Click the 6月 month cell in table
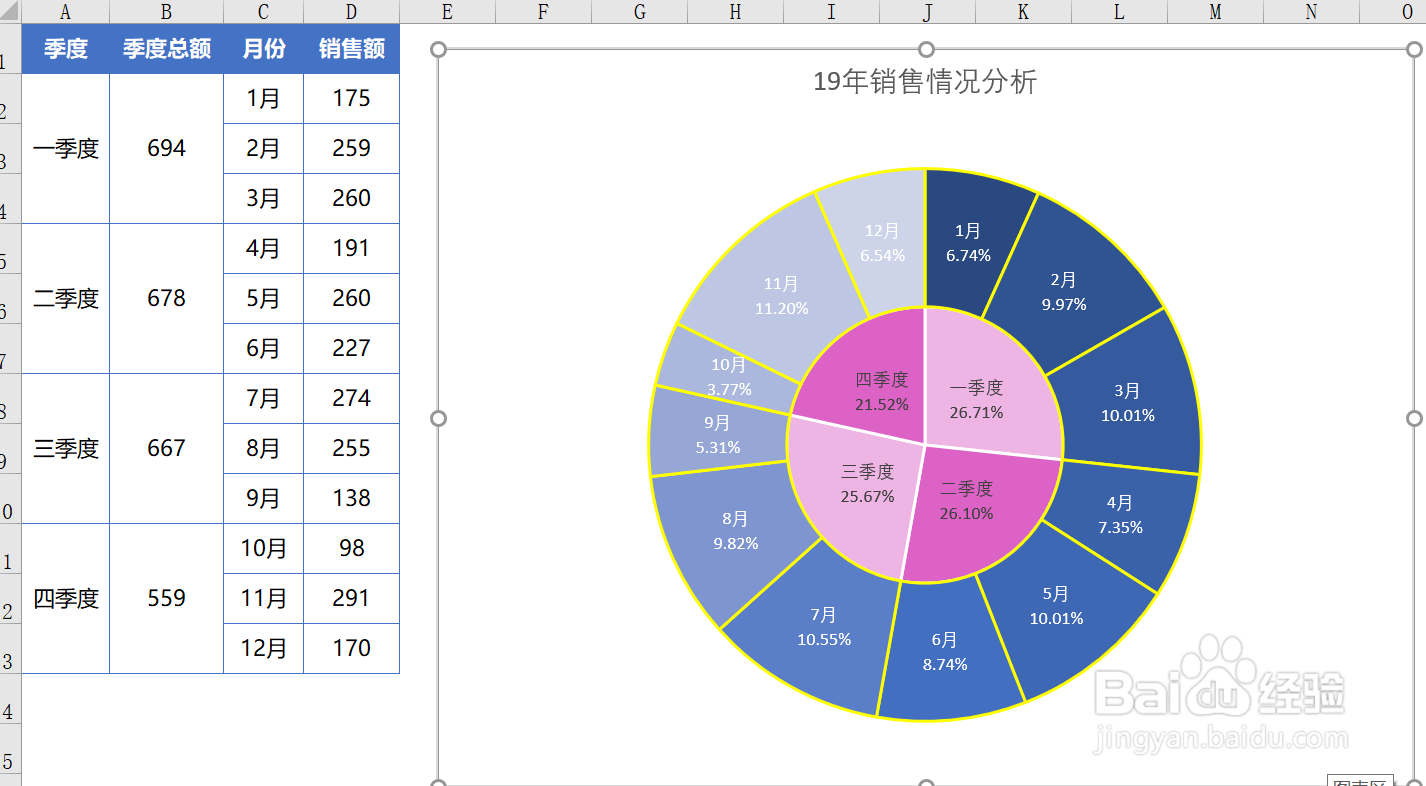The height and width of the screenshot is (786, 1426). tap(264, 349)
